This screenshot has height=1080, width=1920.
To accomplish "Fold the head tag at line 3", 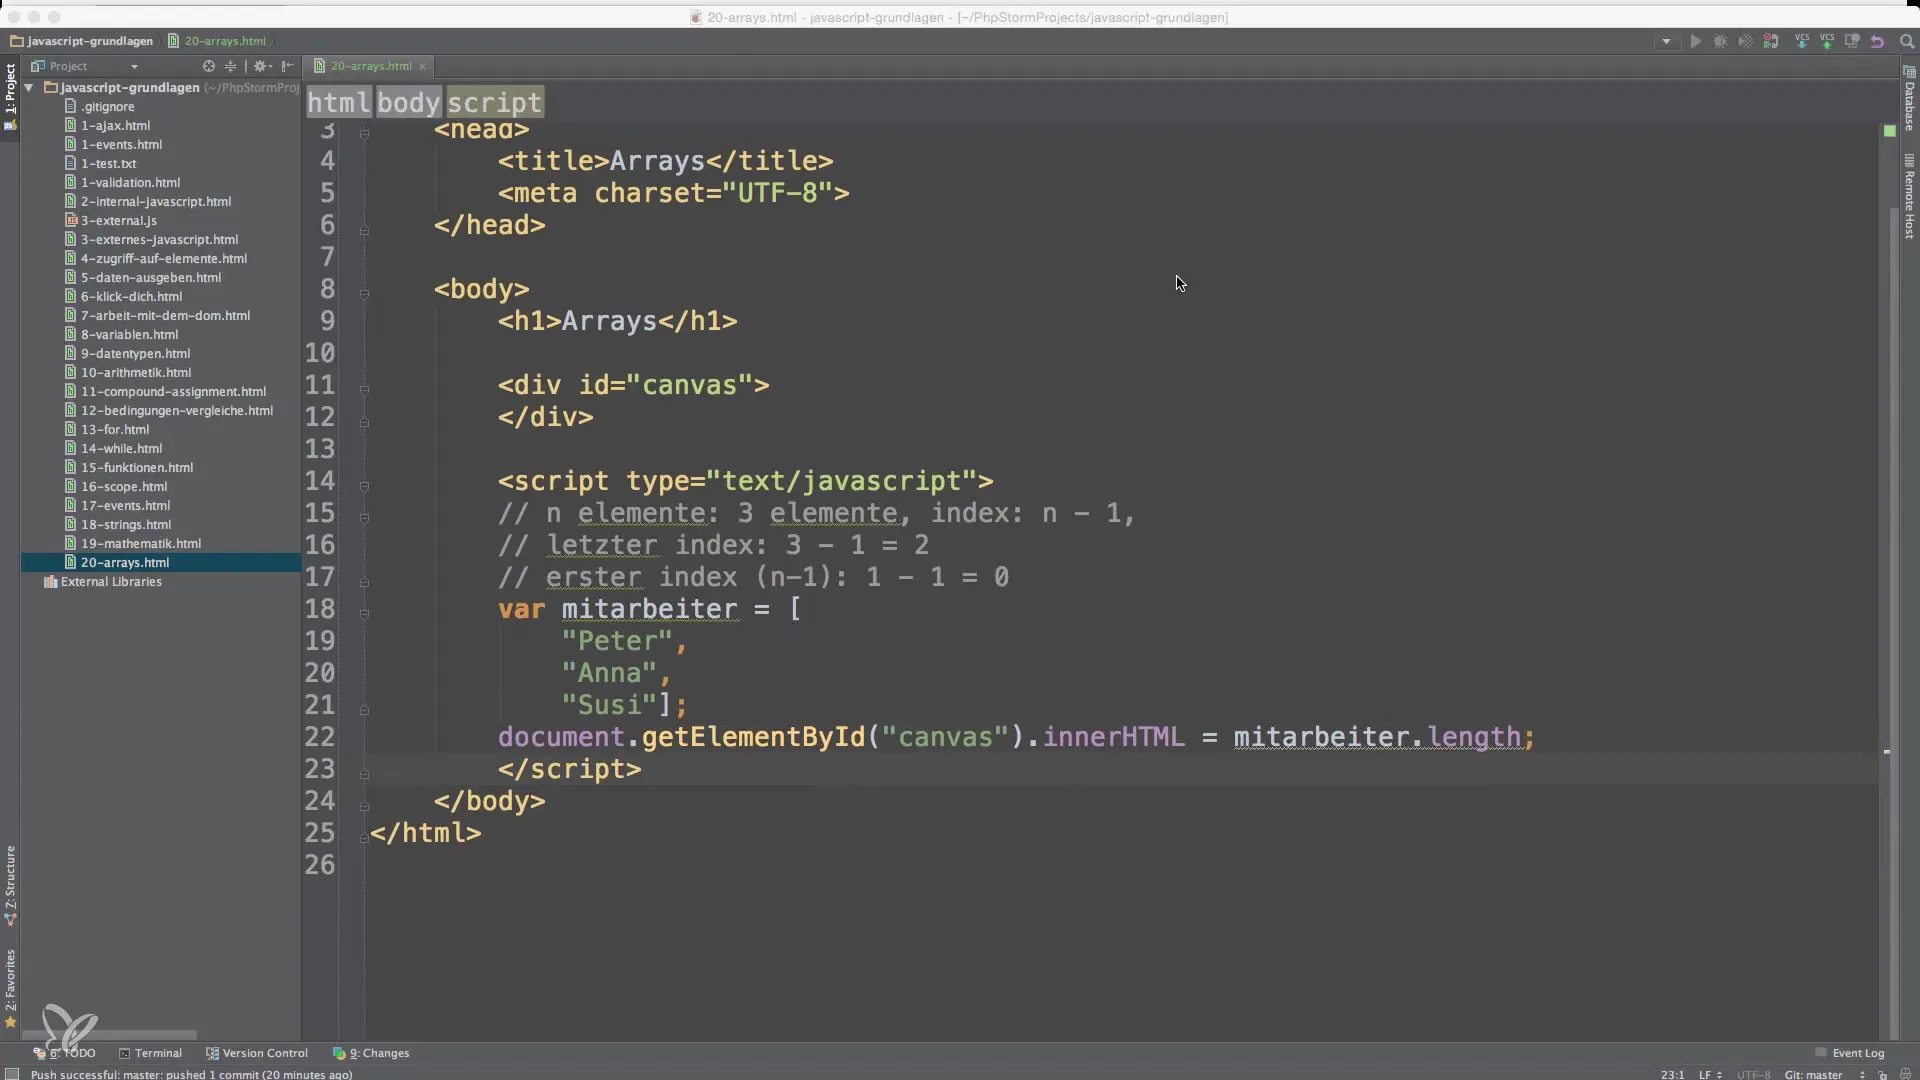I will click(x=364, y=133).
